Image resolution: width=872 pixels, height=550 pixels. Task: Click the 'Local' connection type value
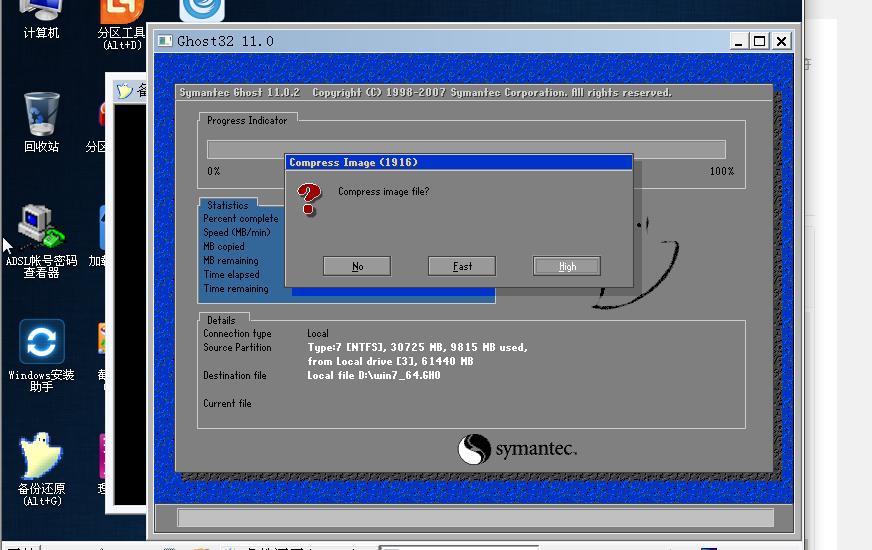click(318, 334)
